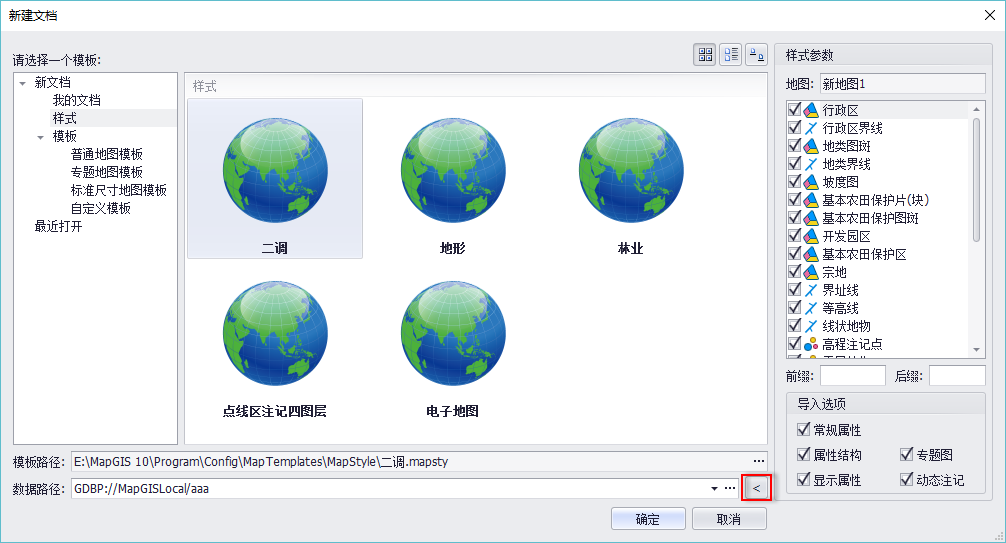Click the 开发园区 polygon layer icon
1006x543 pixels.
click(811, 236)
